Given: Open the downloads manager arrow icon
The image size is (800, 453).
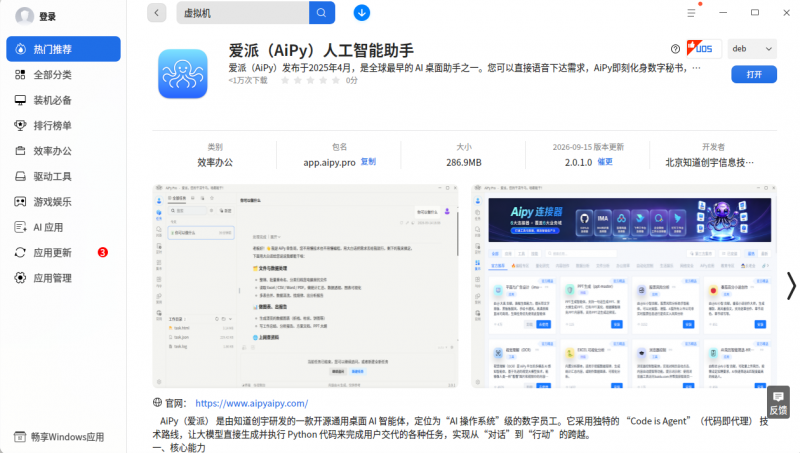Looking at the screenshot, I should click(362, 13).
